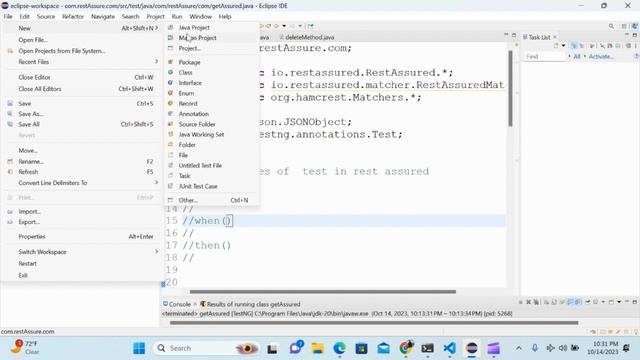The width and height of the screenshot is (640, 360).
Task: Create a new Class
Action: click(x=185, y=72)
